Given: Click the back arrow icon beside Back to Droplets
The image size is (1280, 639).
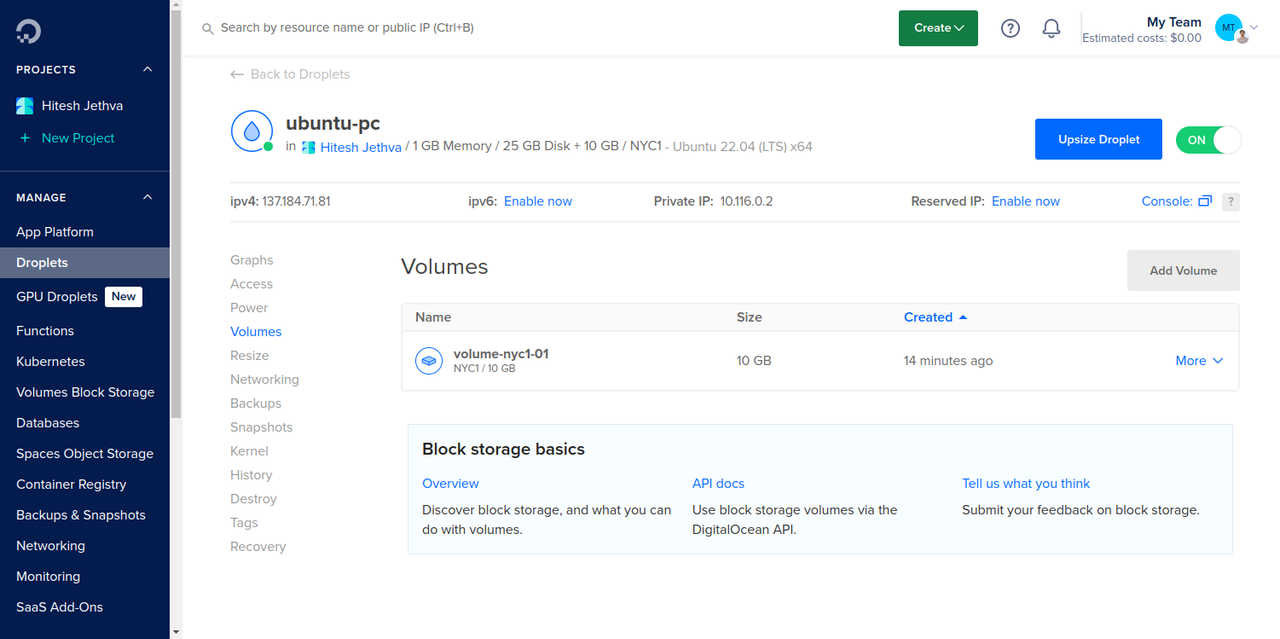Looking at the screenshot, I should click(237, 74).
